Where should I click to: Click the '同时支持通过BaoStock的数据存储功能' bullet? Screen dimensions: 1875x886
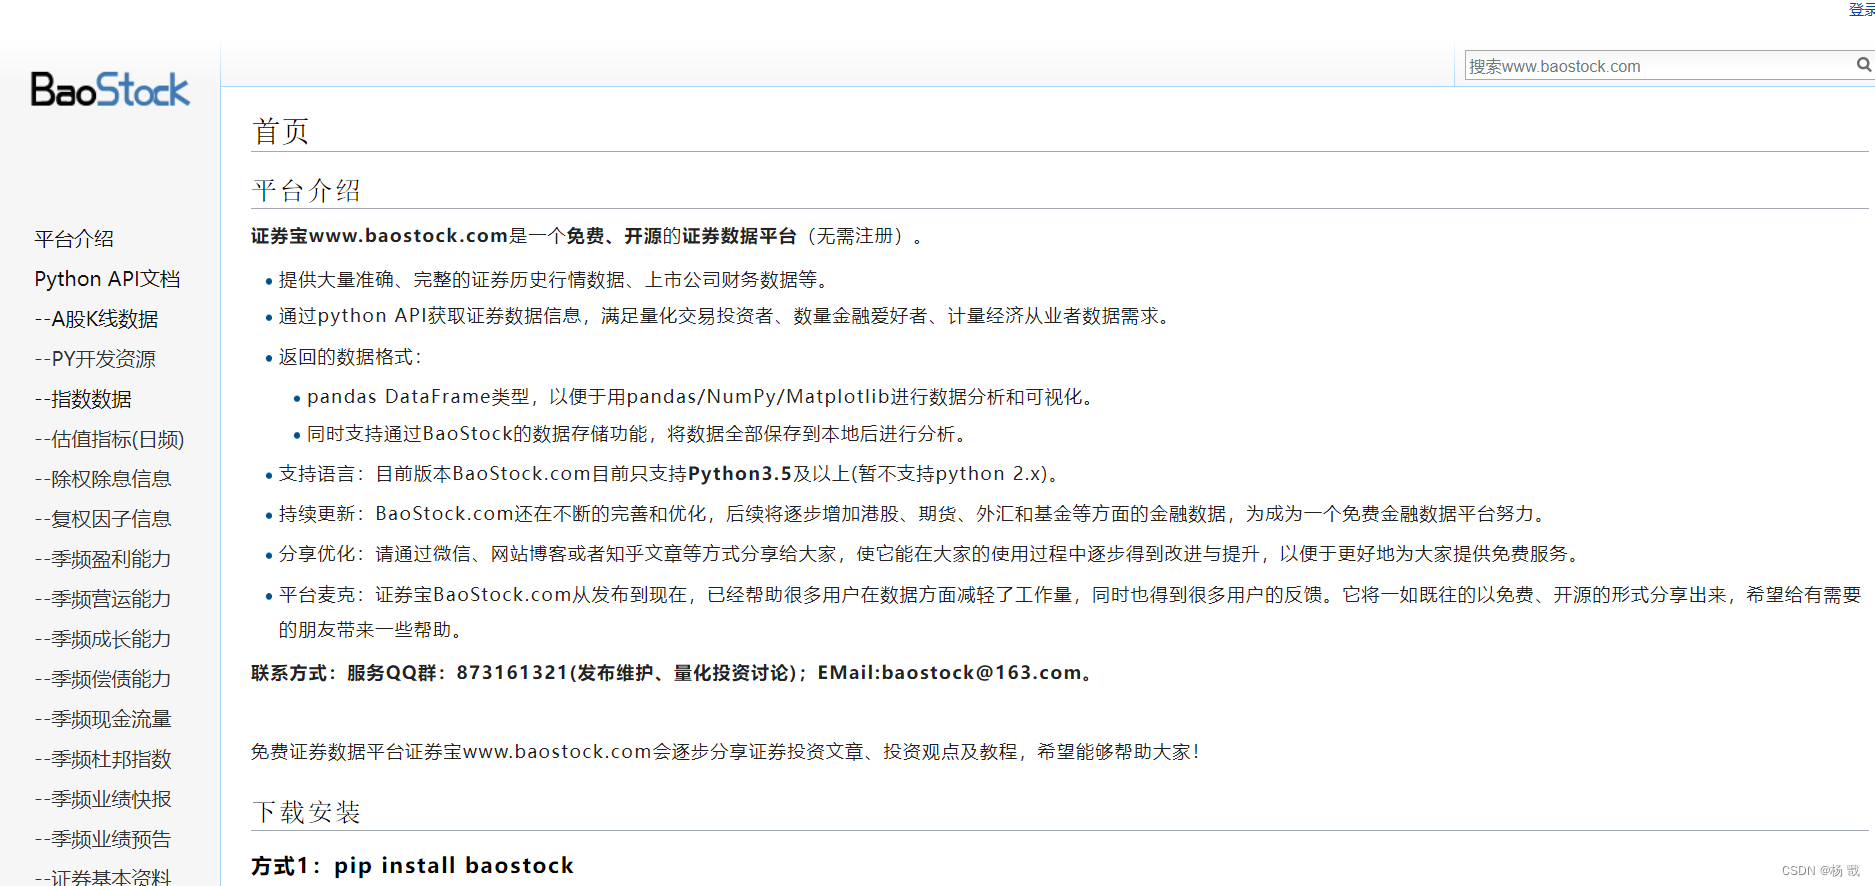pos(638,434)
